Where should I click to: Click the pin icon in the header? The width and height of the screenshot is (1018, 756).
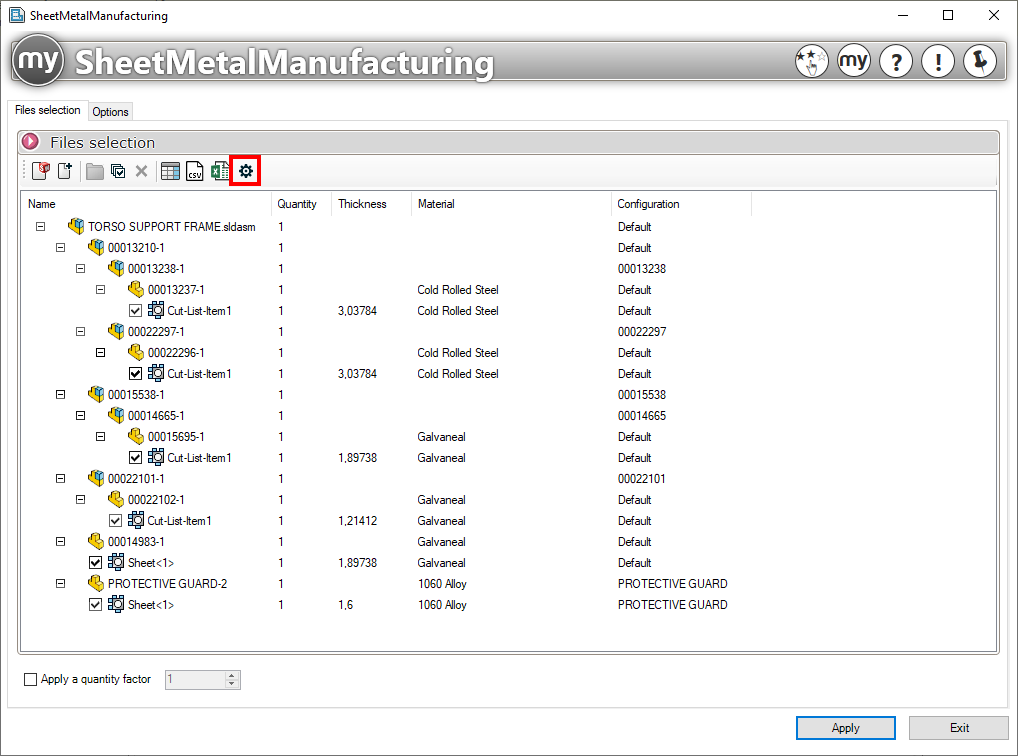click(x=980, y=61)
